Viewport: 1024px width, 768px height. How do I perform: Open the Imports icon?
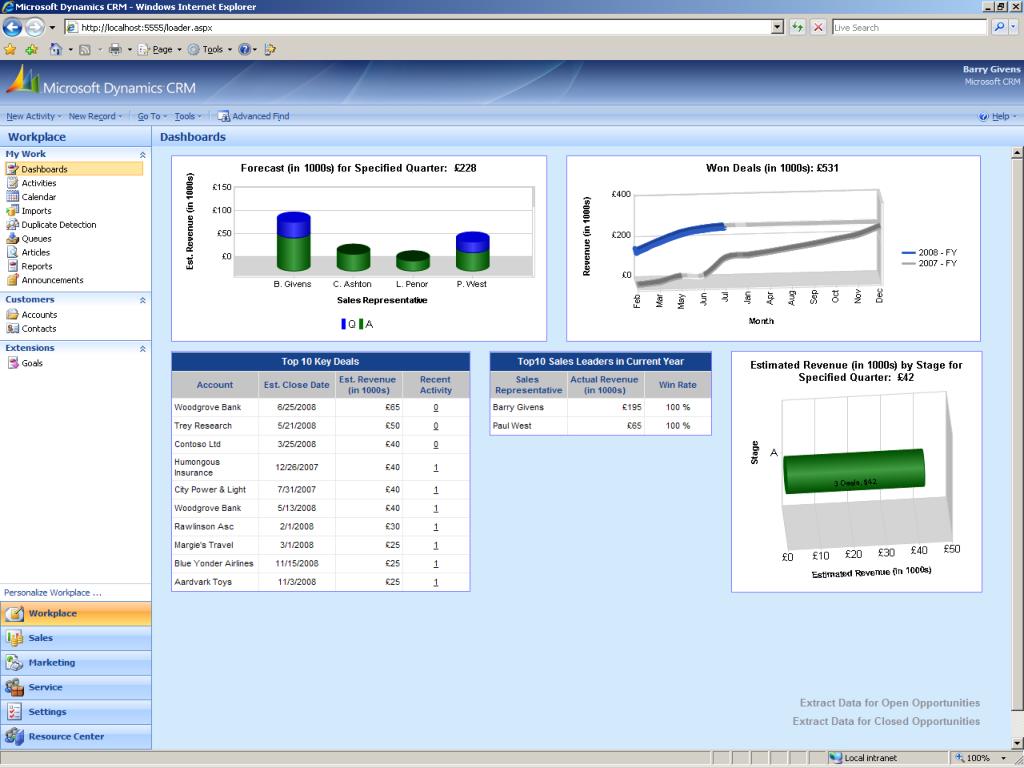(12, 211)
